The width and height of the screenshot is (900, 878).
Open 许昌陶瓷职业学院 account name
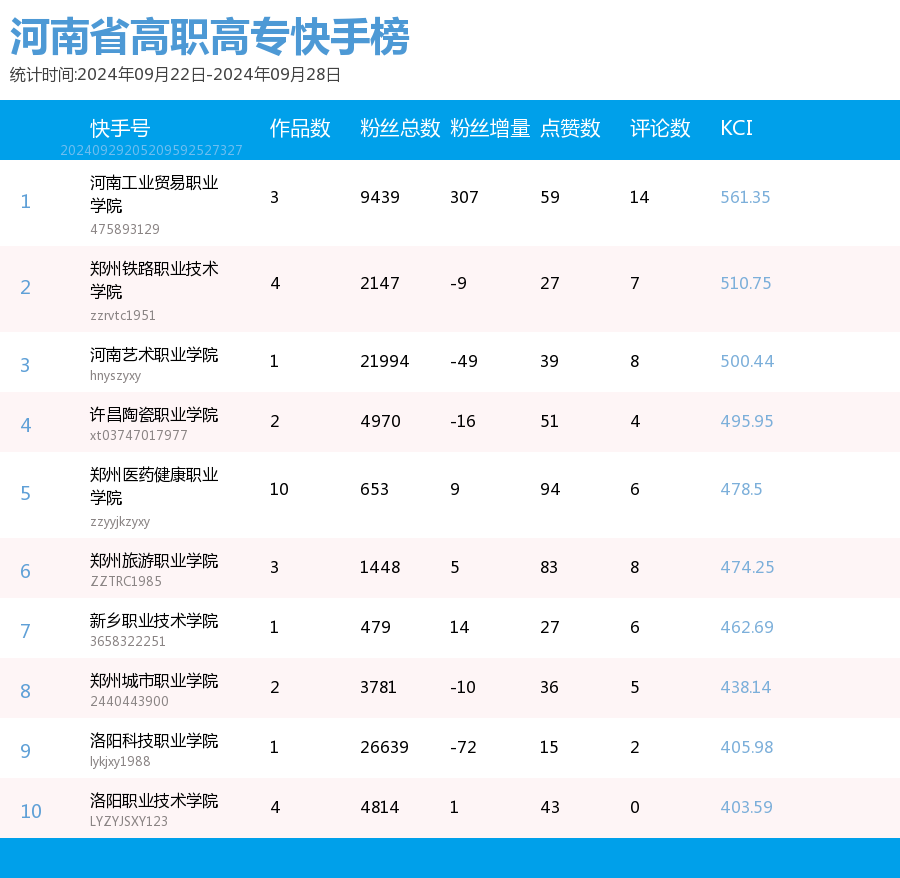click(154, 414)
